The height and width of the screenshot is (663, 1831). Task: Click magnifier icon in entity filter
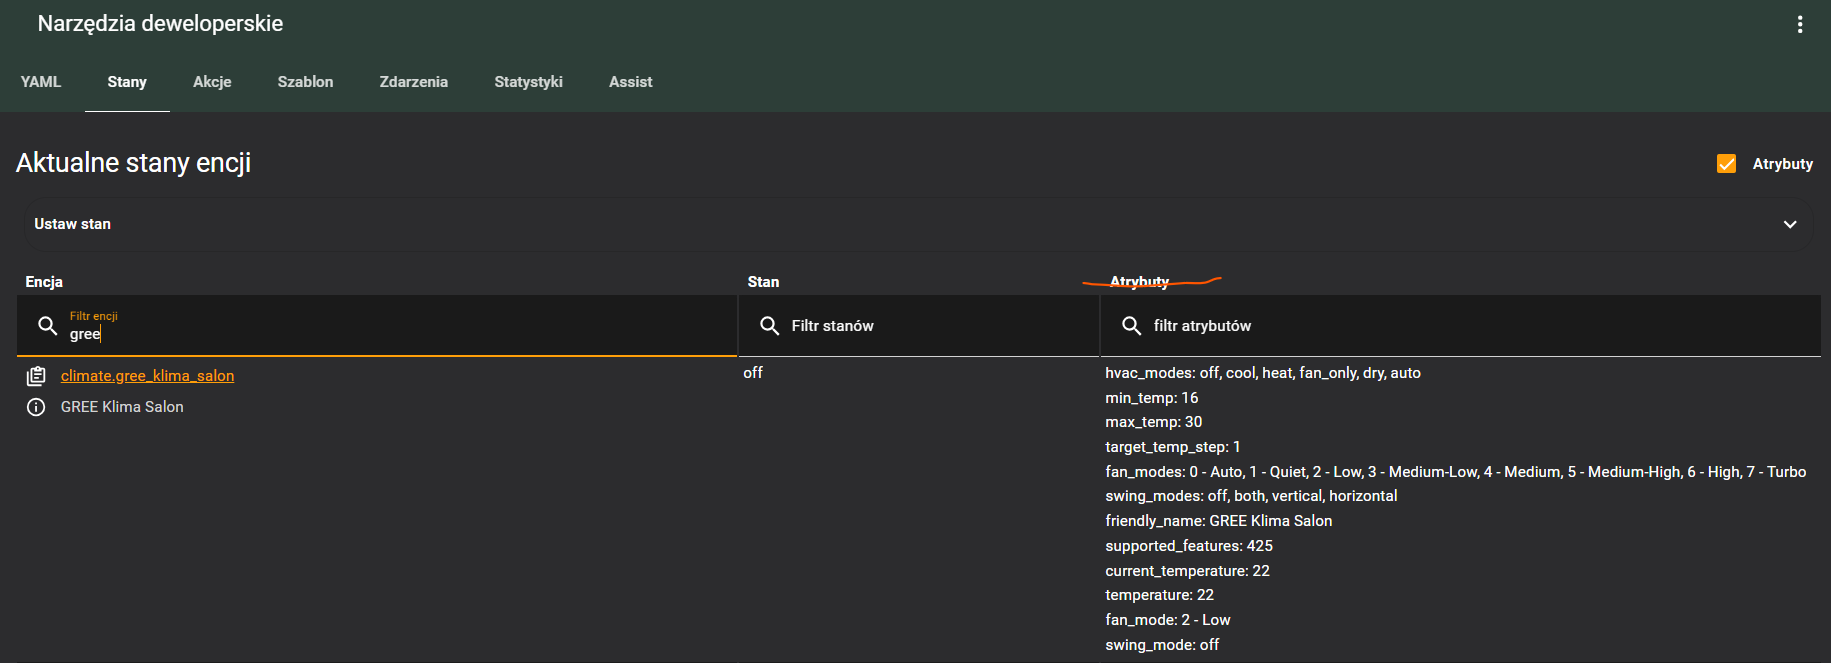pos(47,326)
